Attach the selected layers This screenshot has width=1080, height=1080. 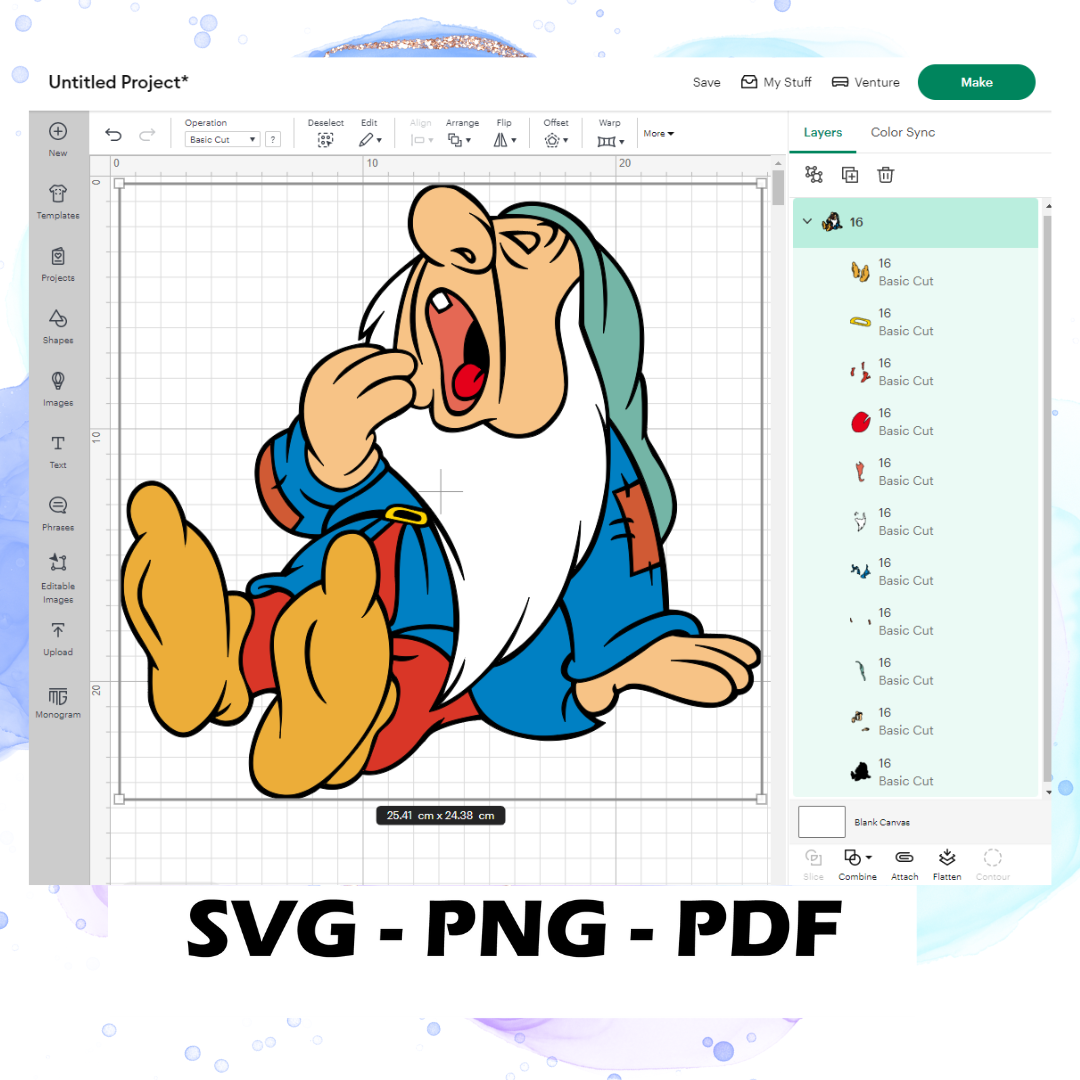tap(904, 864)
